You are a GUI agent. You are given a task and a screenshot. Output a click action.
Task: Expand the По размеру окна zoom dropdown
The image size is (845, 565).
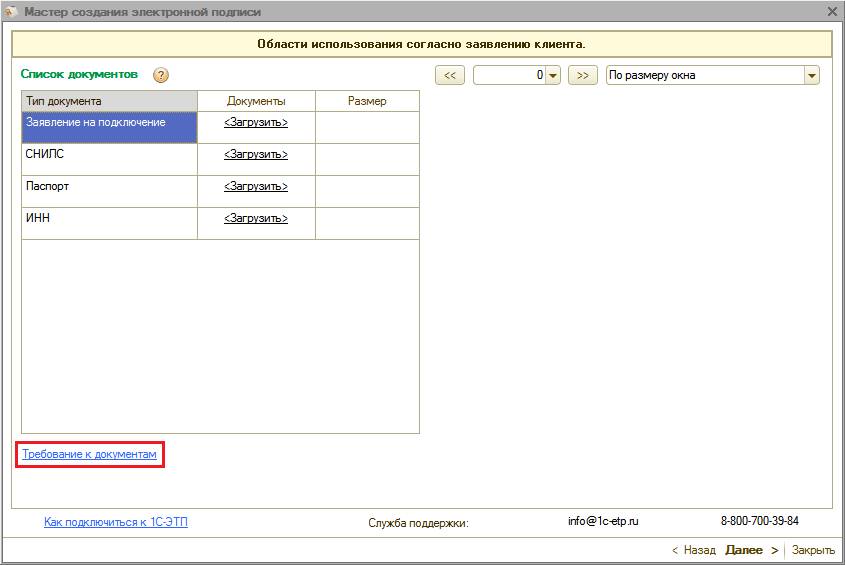pyautogui.click(x=812, y=75)
